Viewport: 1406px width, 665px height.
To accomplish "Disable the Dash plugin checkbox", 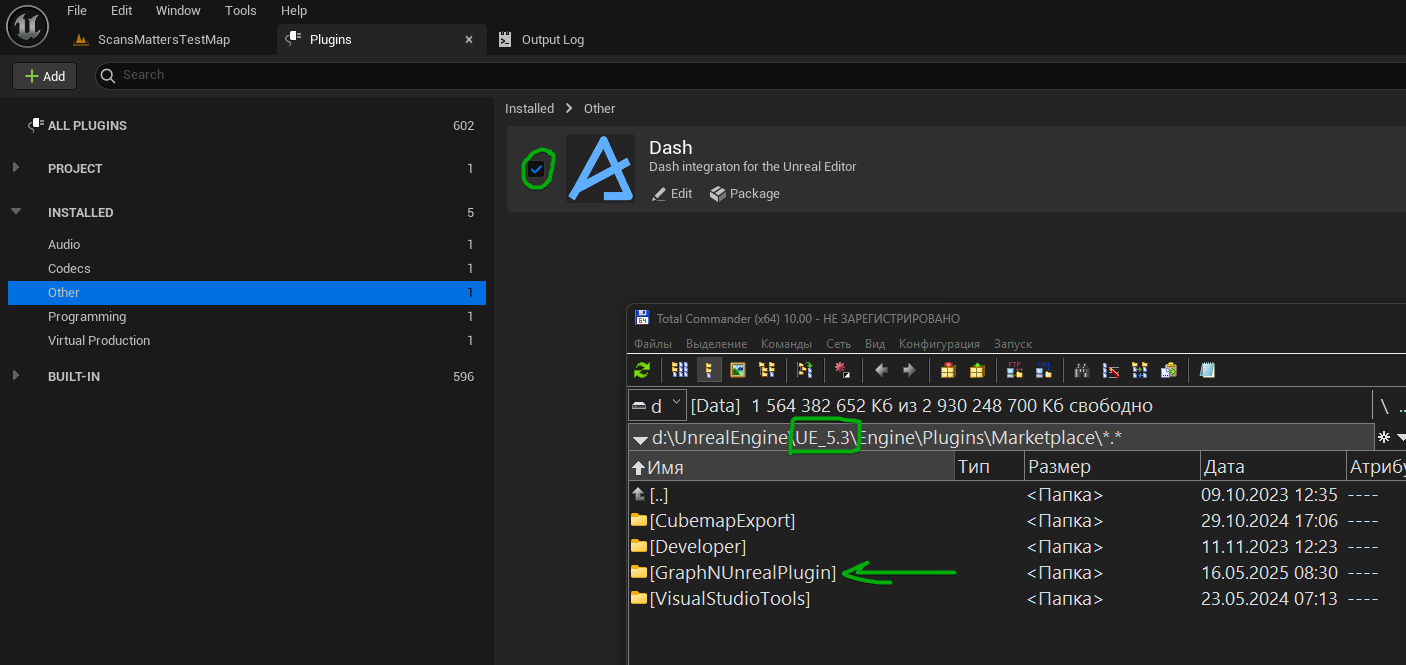I will click(536, 169).
